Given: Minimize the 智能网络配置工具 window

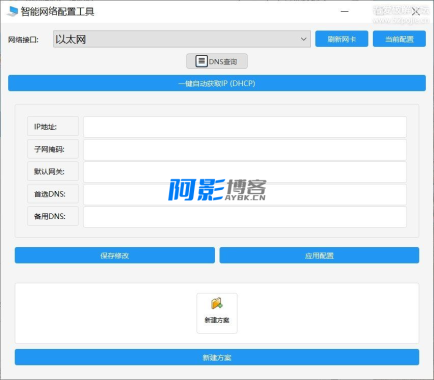Looking at the screenshot, I should [345, 12].
